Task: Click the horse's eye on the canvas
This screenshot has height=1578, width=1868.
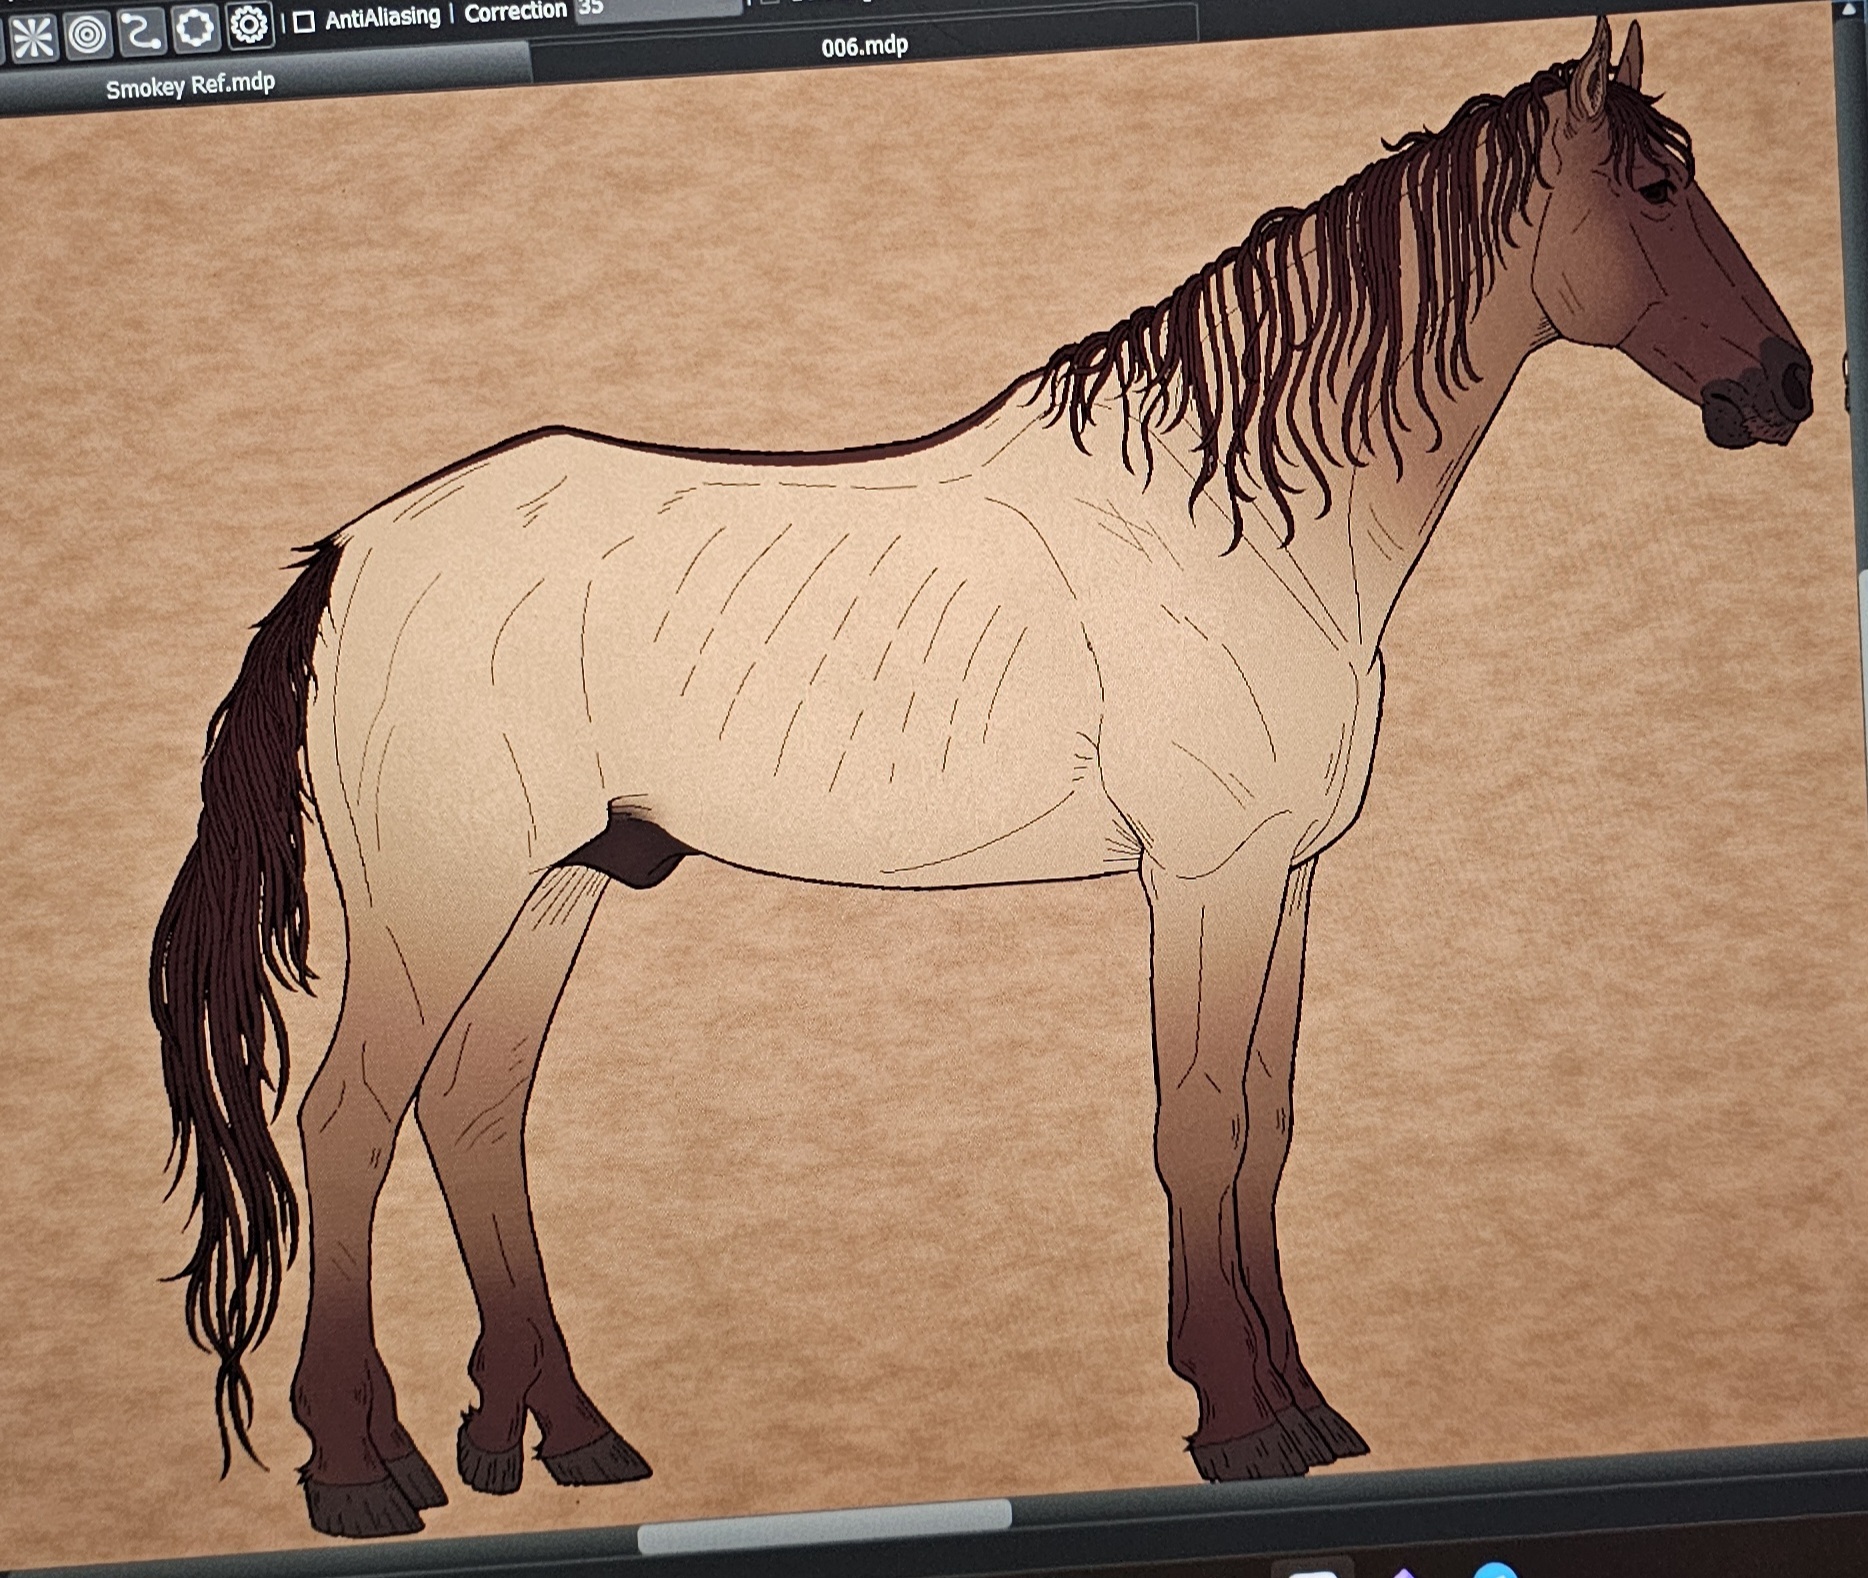Action: point(1656,190)
